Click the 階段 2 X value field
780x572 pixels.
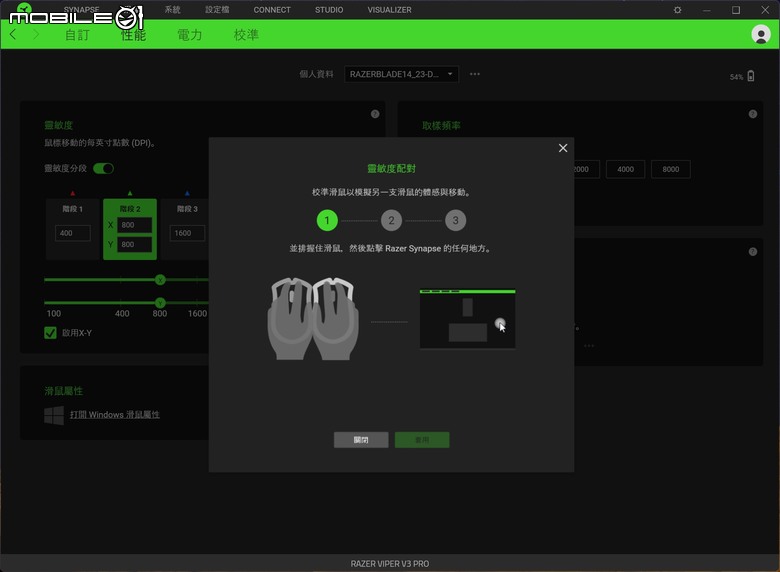click(135, 225)
